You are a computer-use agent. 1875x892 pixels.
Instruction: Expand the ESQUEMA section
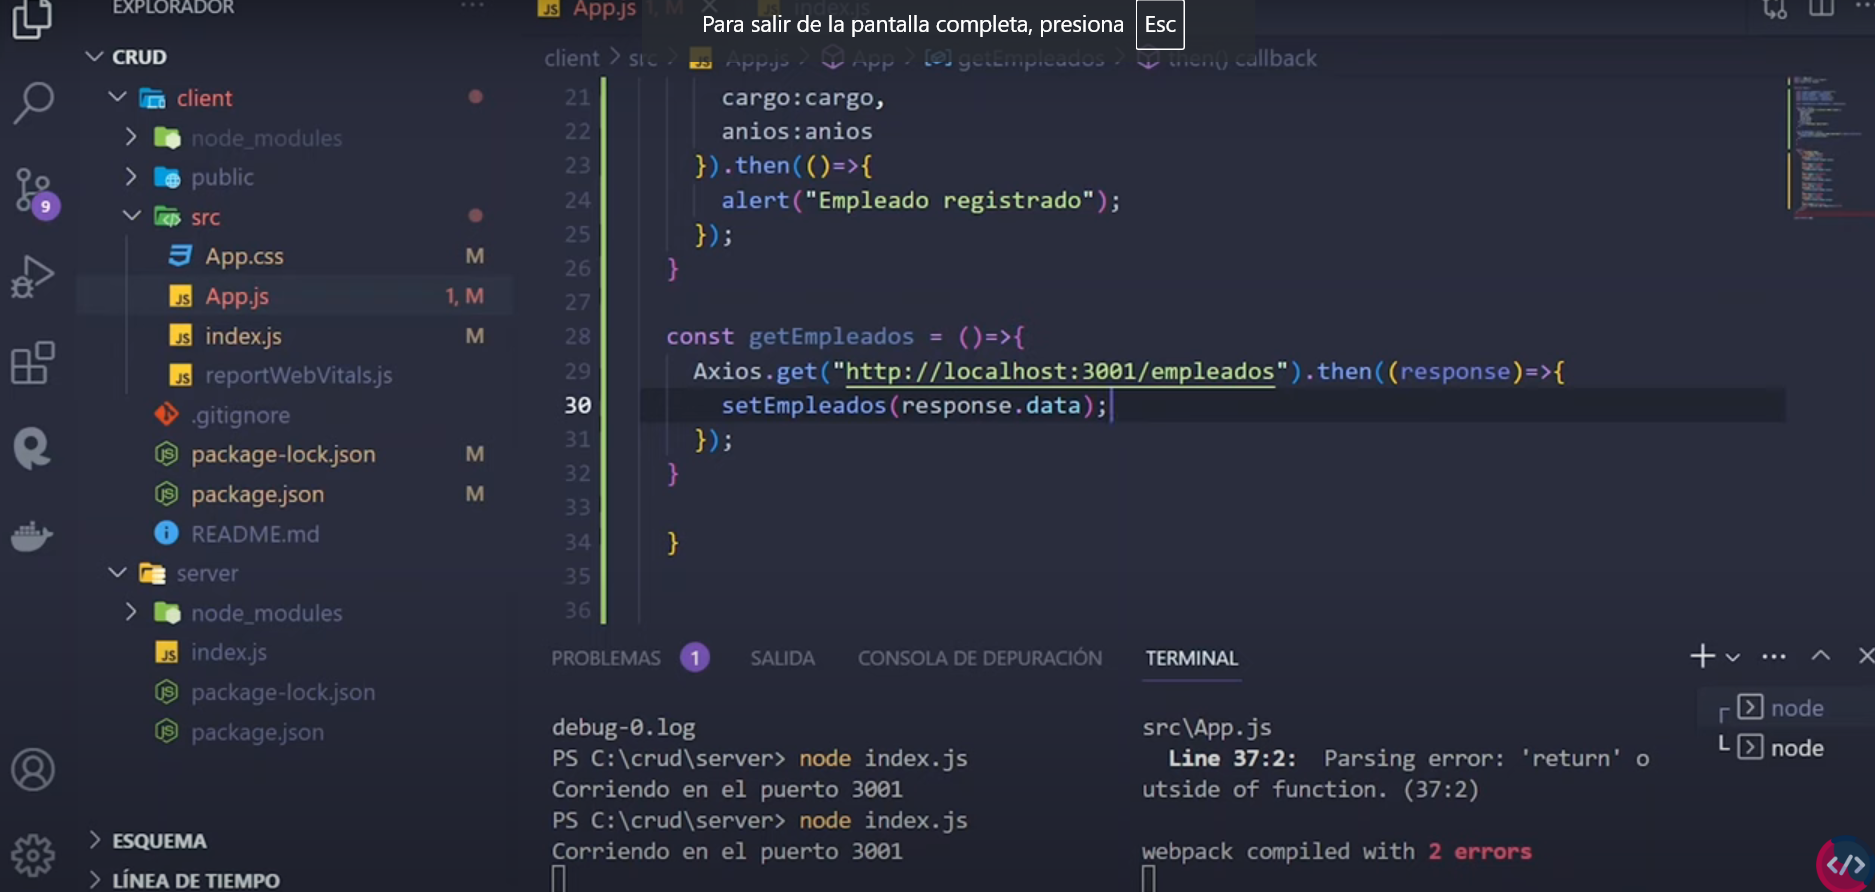pos(159,841)
